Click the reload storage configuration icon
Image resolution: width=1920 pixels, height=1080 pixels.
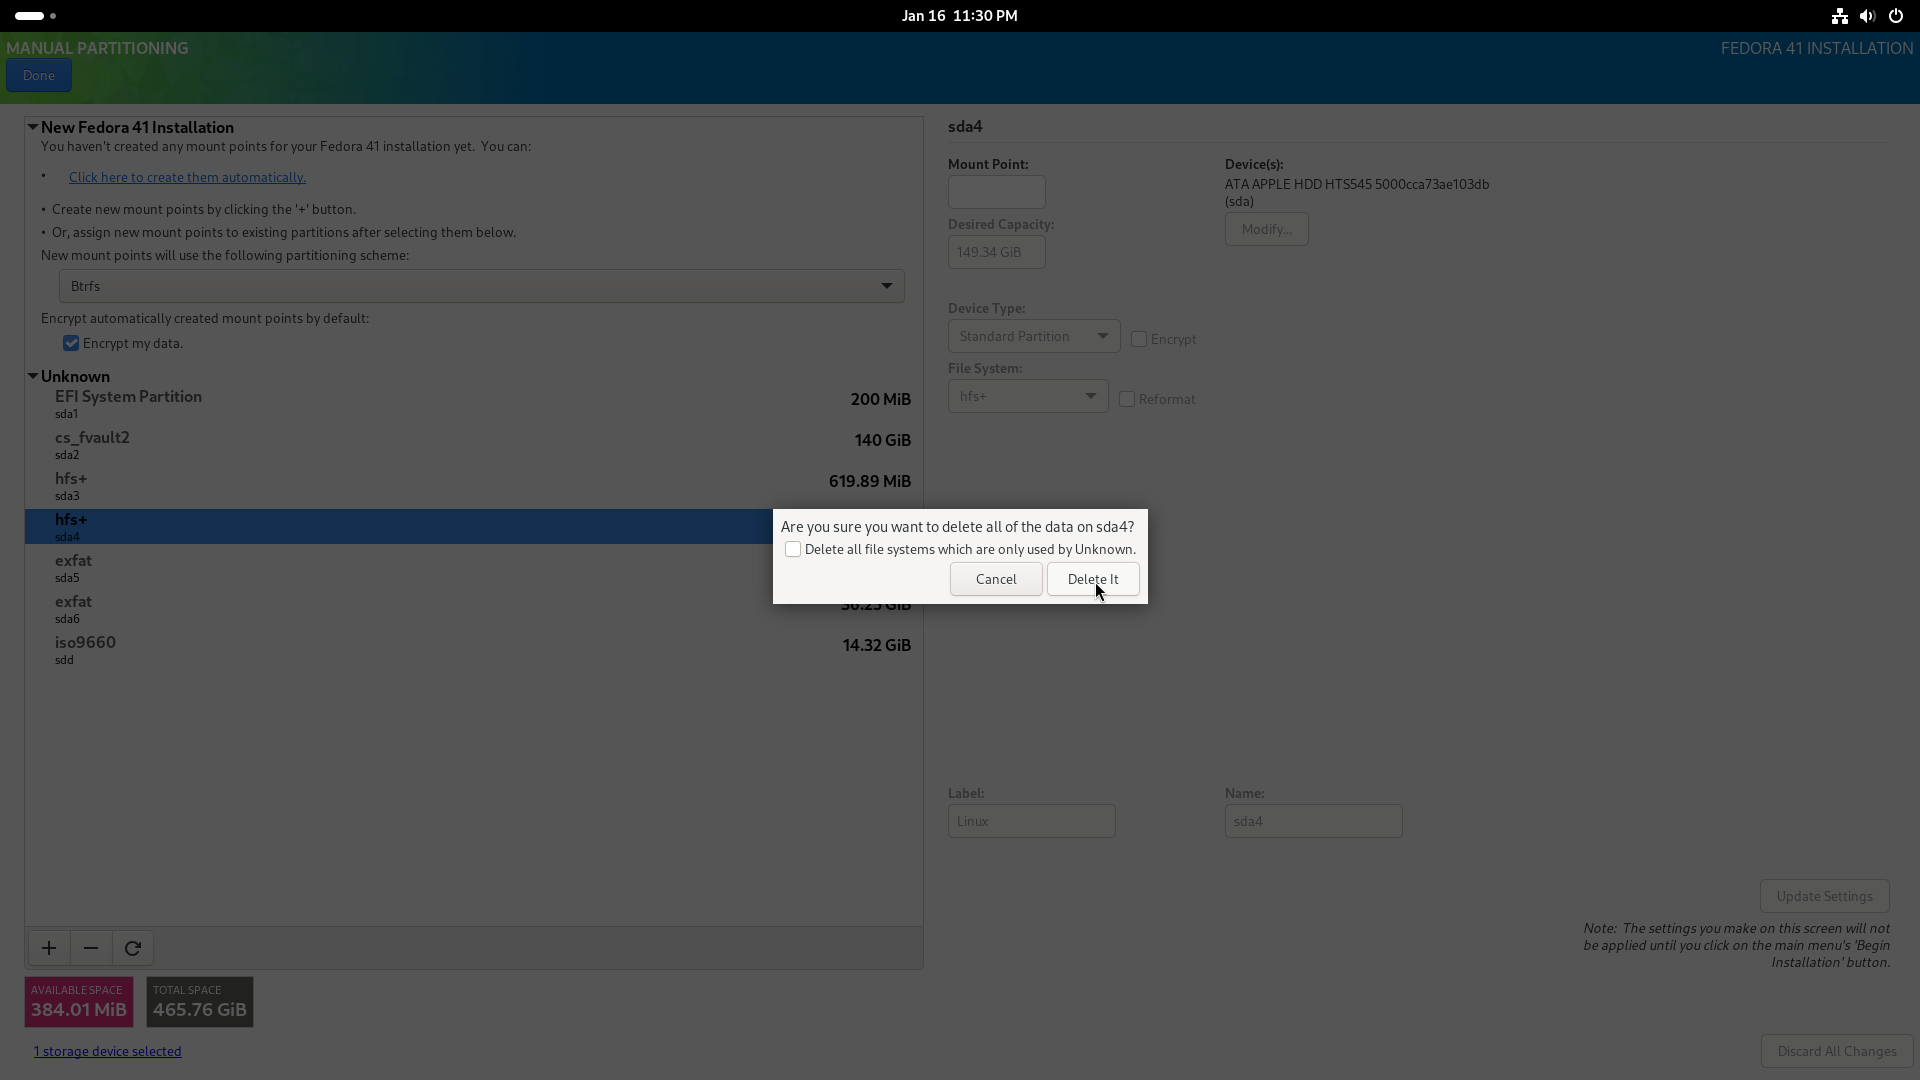(133, 948)
